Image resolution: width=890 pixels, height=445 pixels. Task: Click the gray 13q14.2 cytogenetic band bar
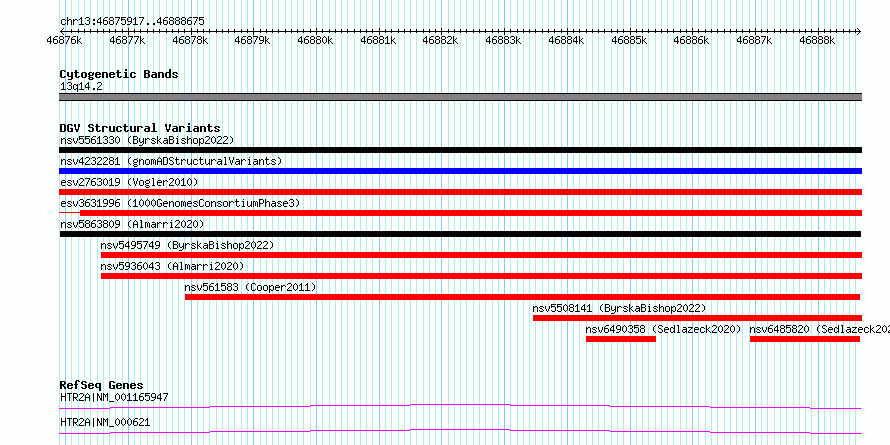(x=460, y=97)
